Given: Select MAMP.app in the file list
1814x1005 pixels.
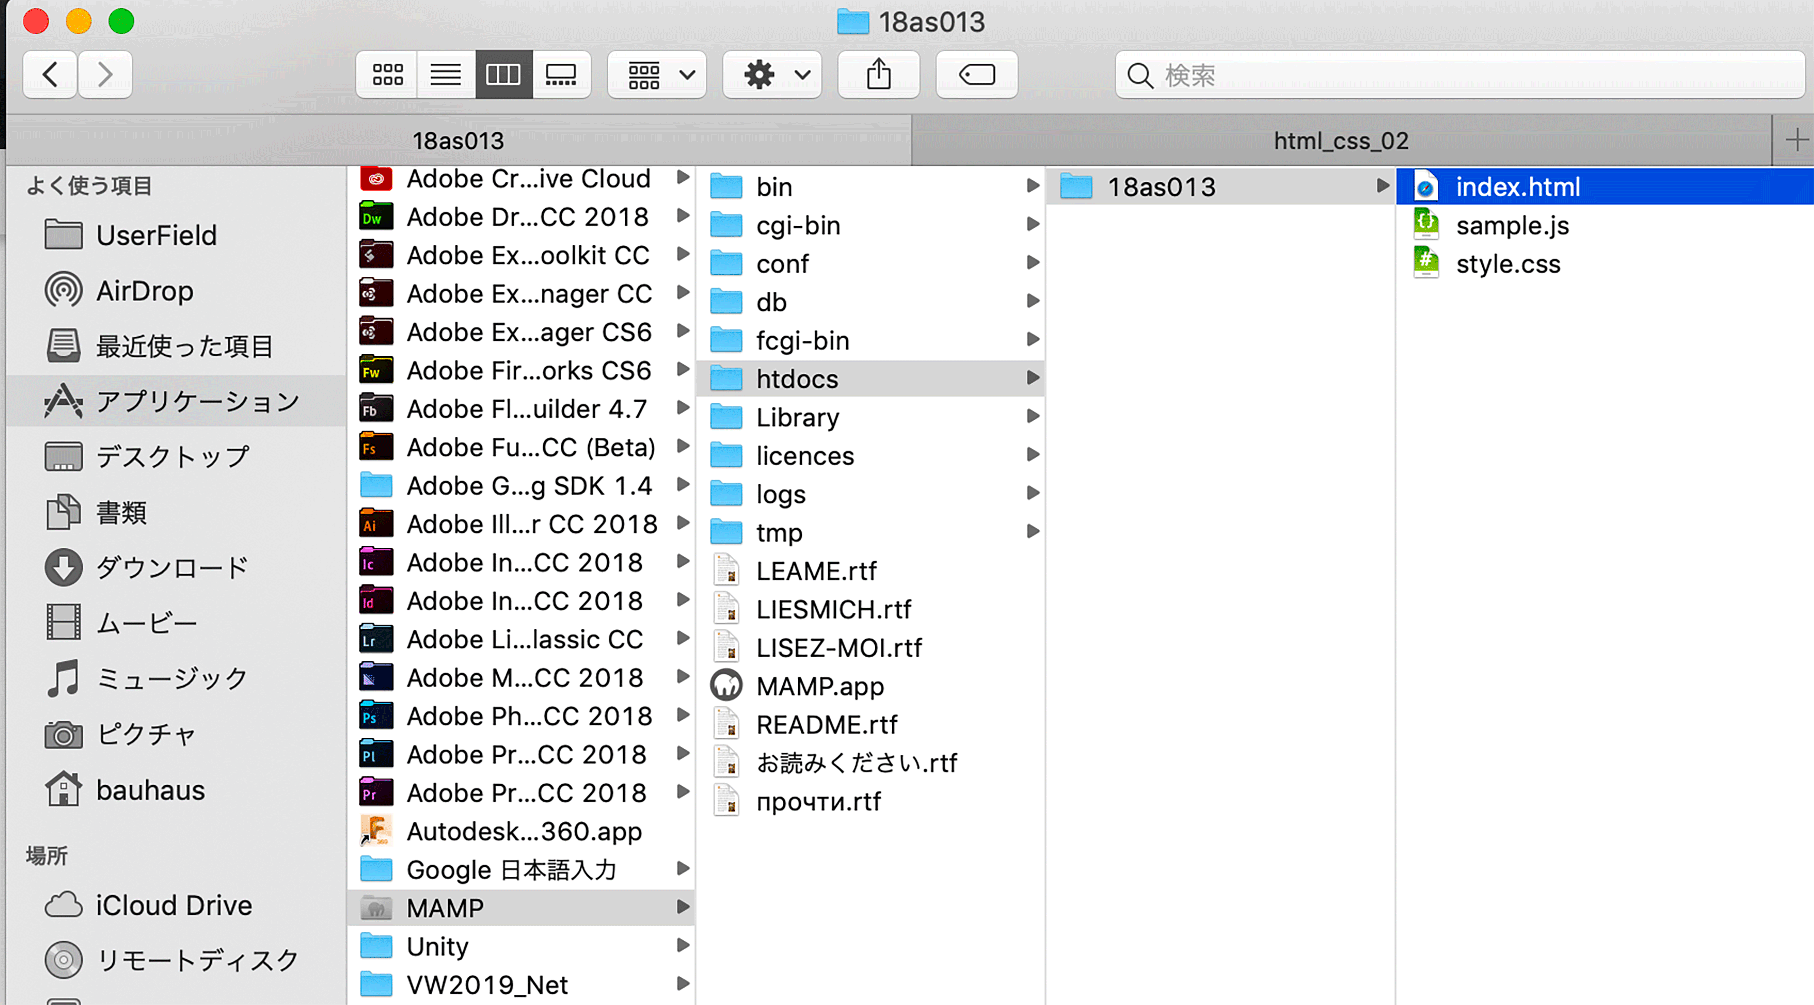Looking at the screenshot, I should [x=819, y=686].
